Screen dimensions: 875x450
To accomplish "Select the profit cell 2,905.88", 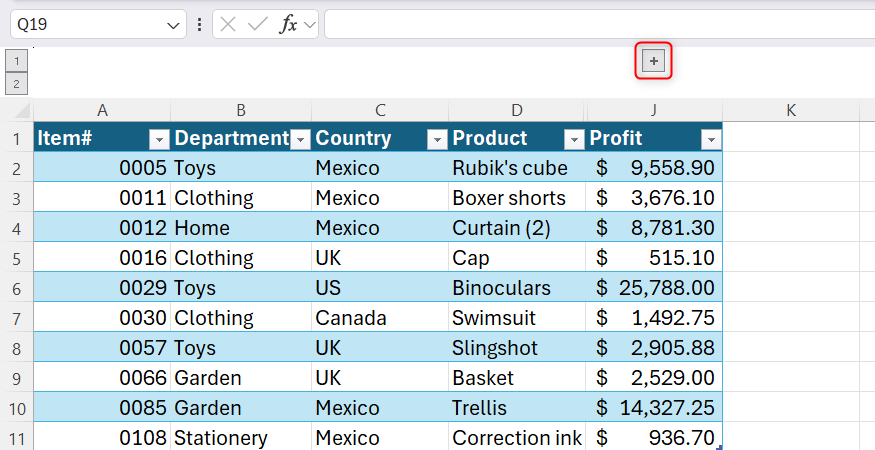I will (x=654, y=348).
